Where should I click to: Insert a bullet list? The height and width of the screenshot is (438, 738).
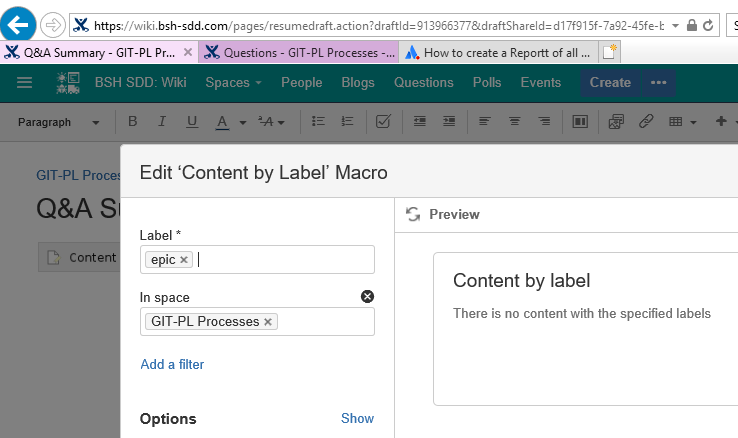(x=318, y=122)
